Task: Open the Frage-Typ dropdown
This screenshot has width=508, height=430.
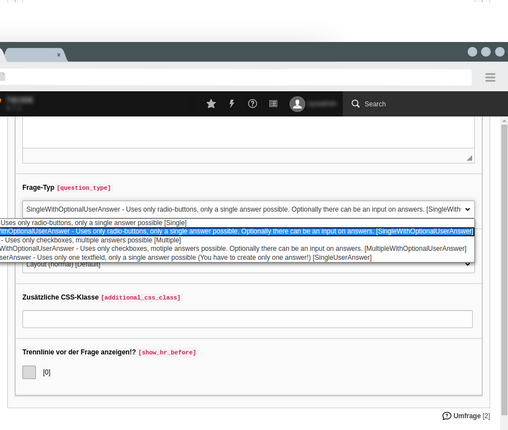Action: [248, 209]
